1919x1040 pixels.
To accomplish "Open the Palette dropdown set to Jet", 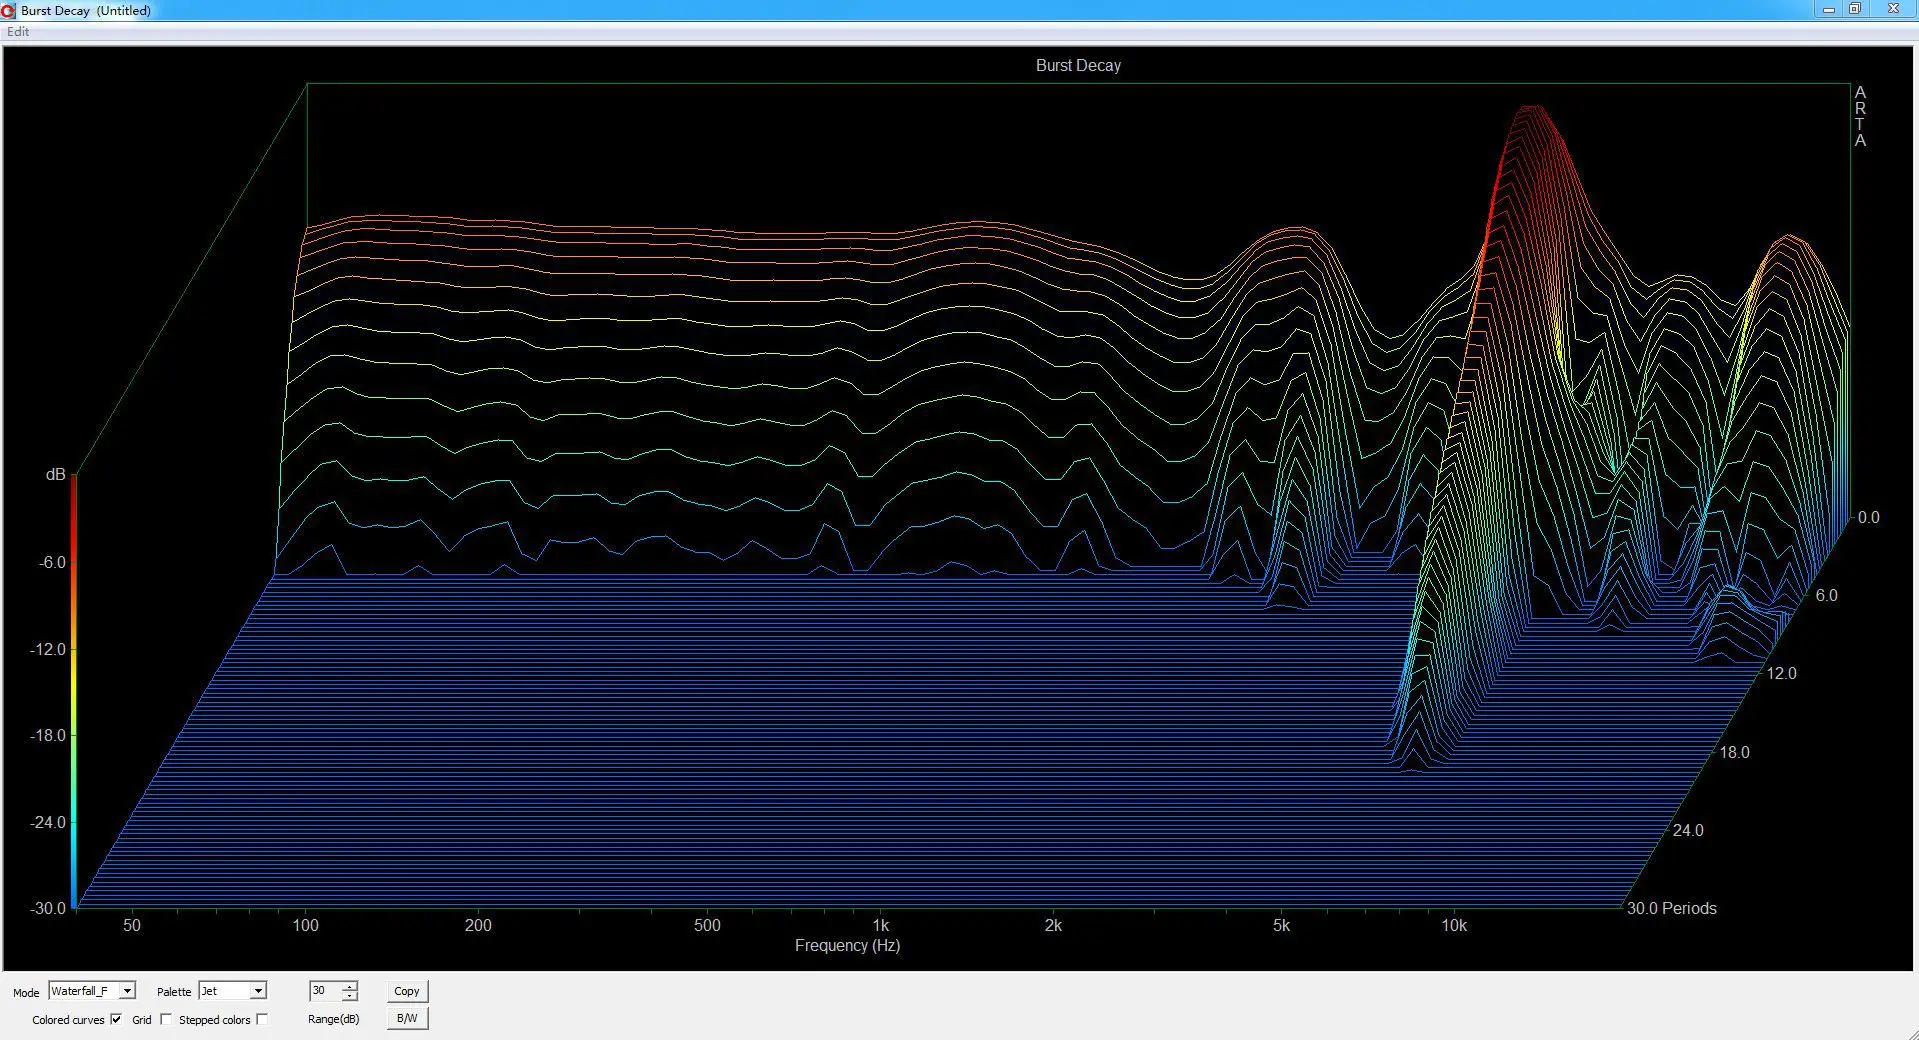I will (258, 991).
